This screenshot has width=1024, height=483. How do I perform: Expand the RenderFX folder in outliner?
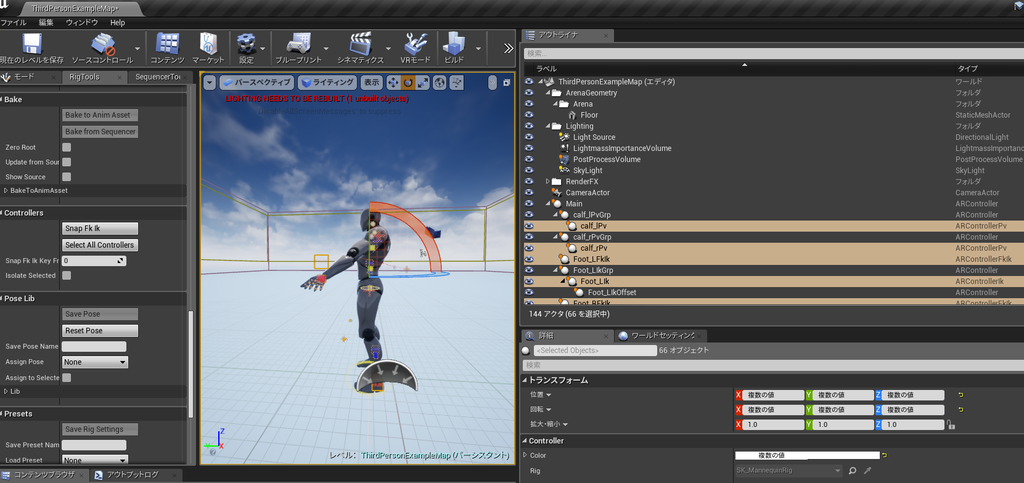pos(548,181)
